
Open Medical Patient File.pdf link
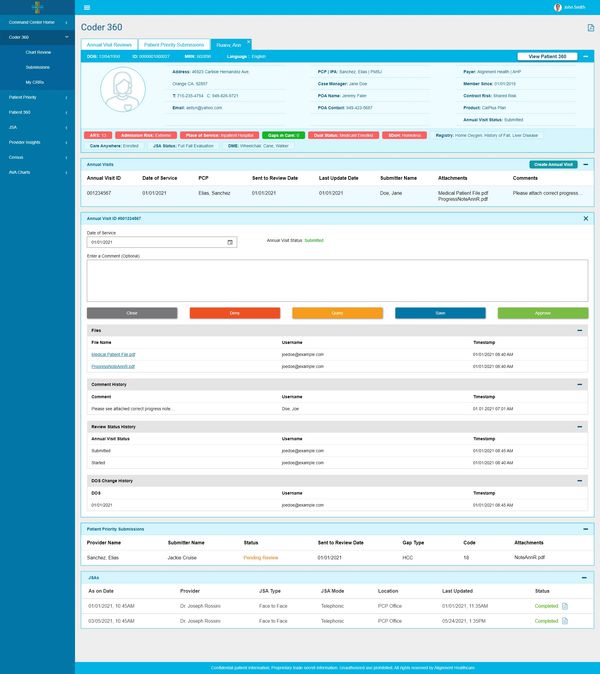113,355
